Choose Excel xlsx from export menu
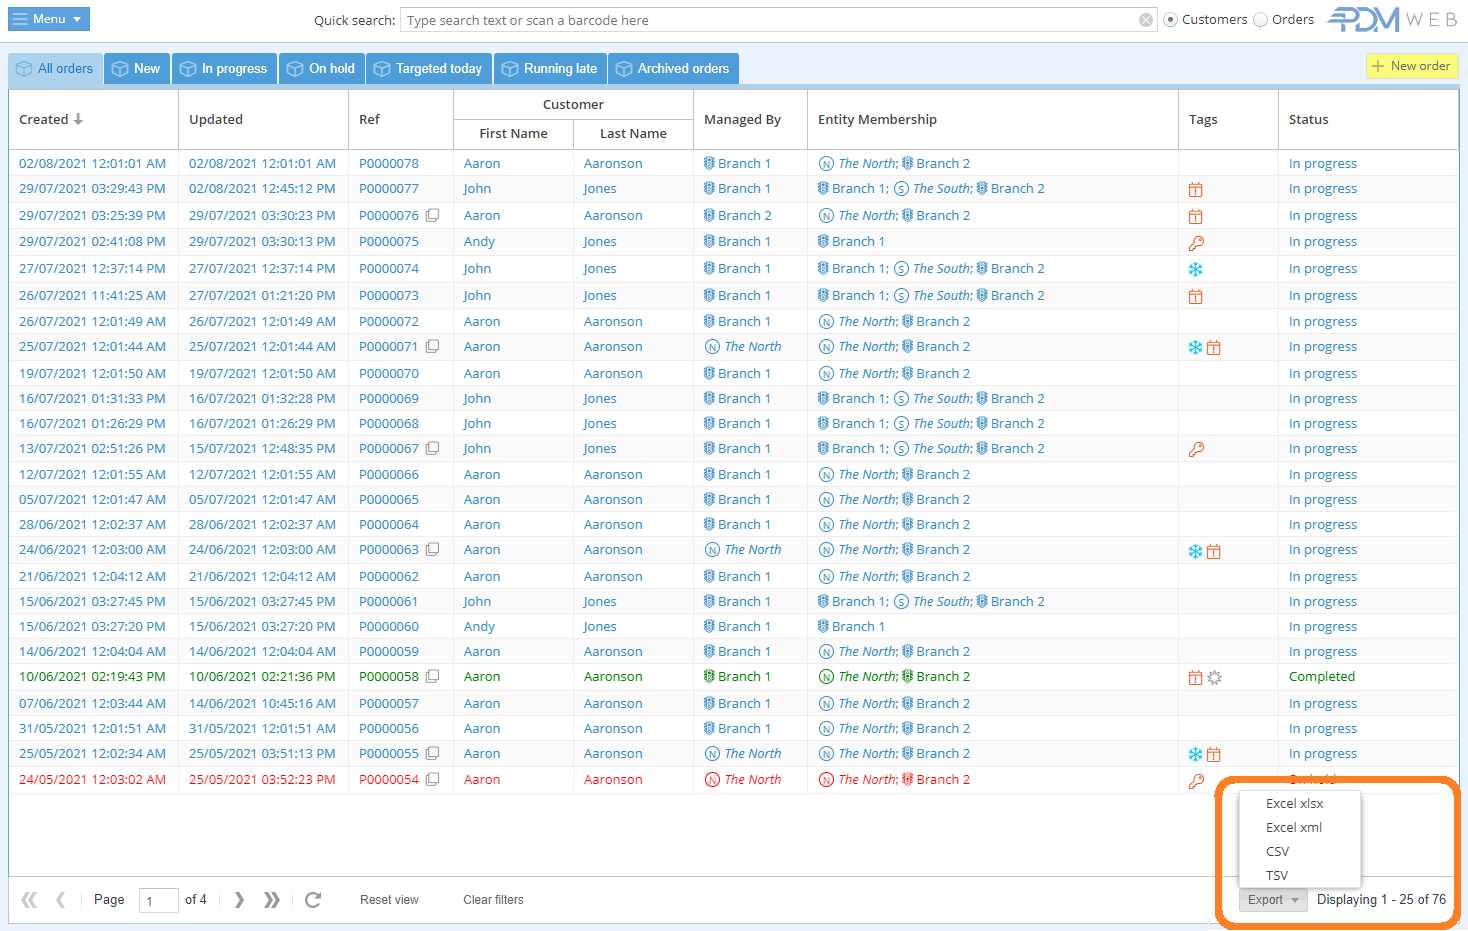1468x931 pixels. pyautogui.click(x=1294, y=803)
